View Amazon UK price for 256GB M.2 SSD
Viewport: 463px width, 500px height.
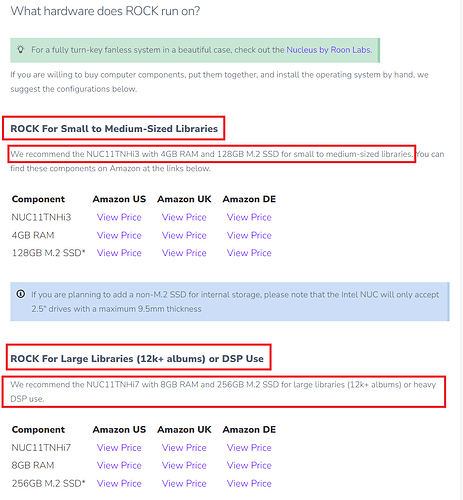pos(184,483)
